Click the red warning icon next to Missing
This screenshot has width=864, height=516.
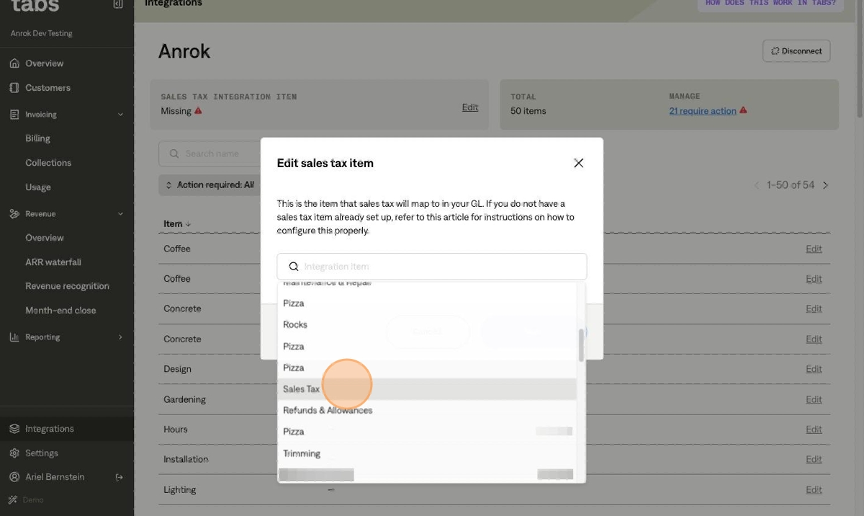[x=198, y=111]
